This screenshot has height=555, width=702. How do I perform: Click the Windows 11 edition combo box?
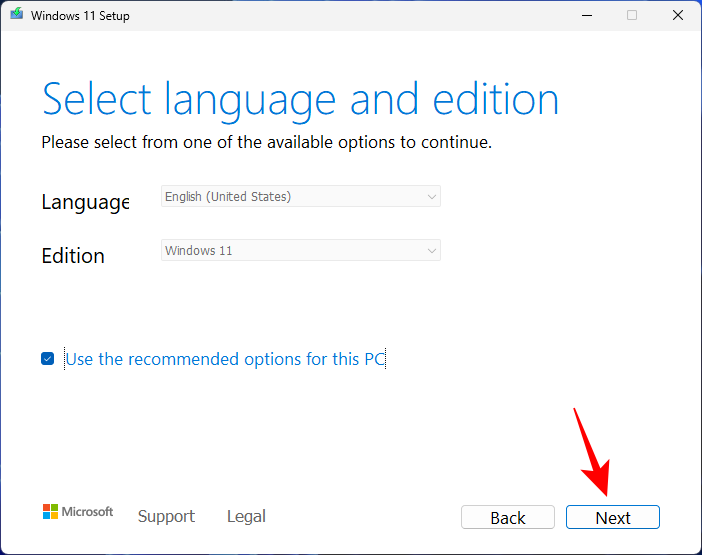point(300,251)
